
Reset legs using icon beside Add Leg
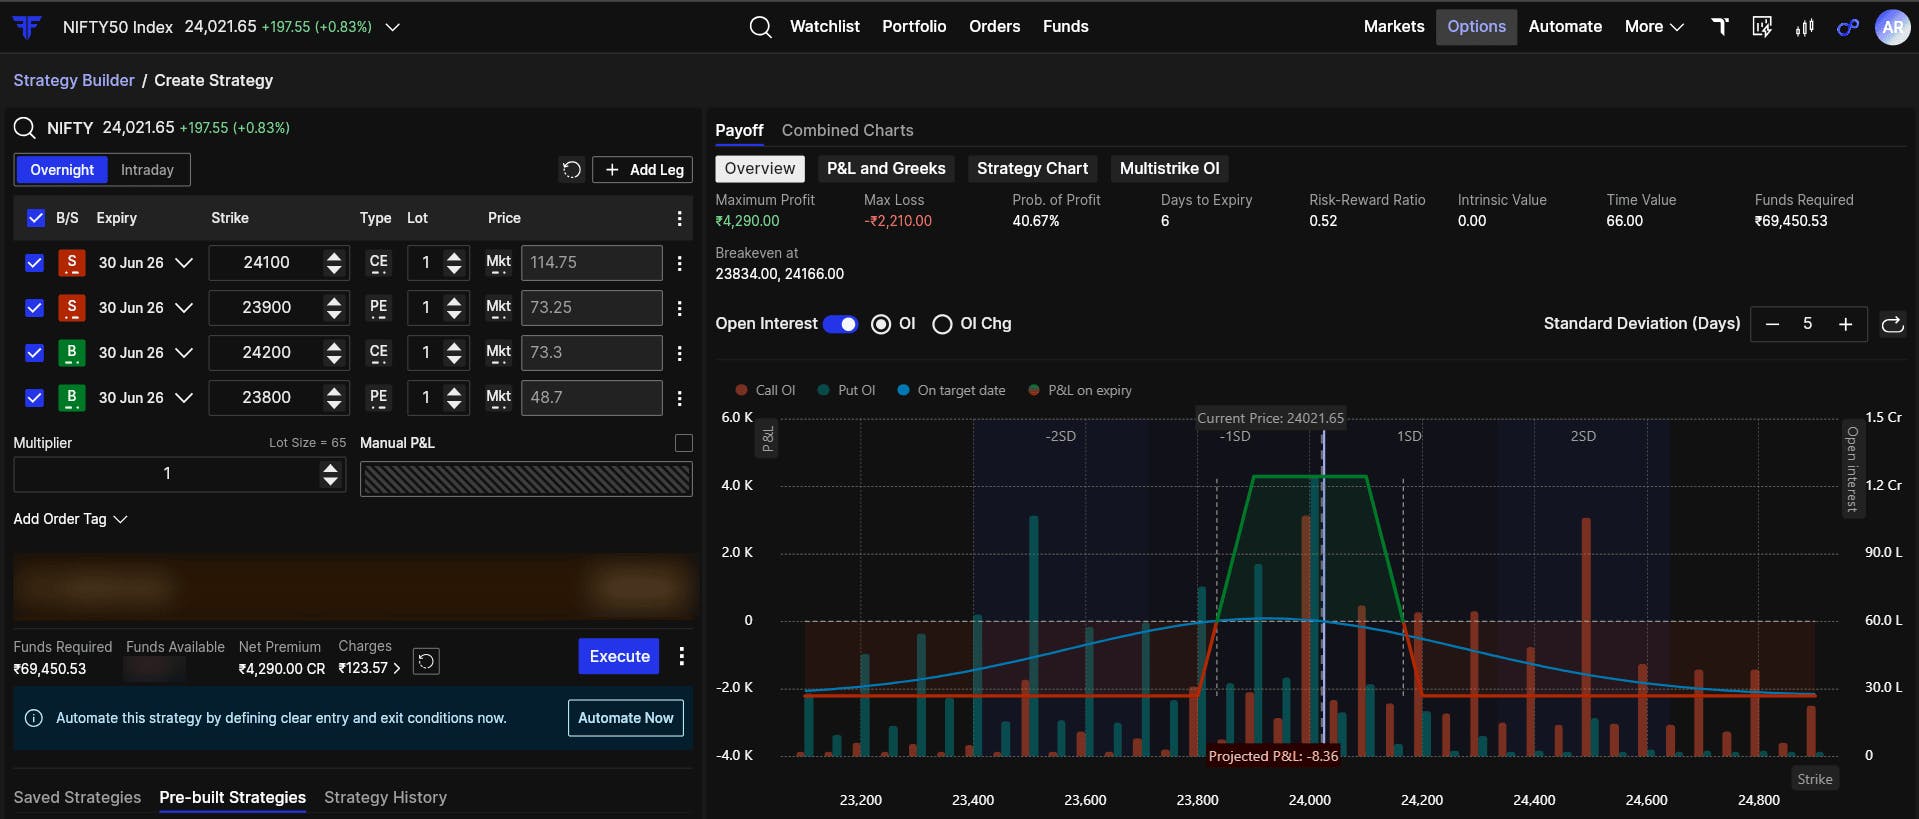pyautogui.click(x=571, y=170)
